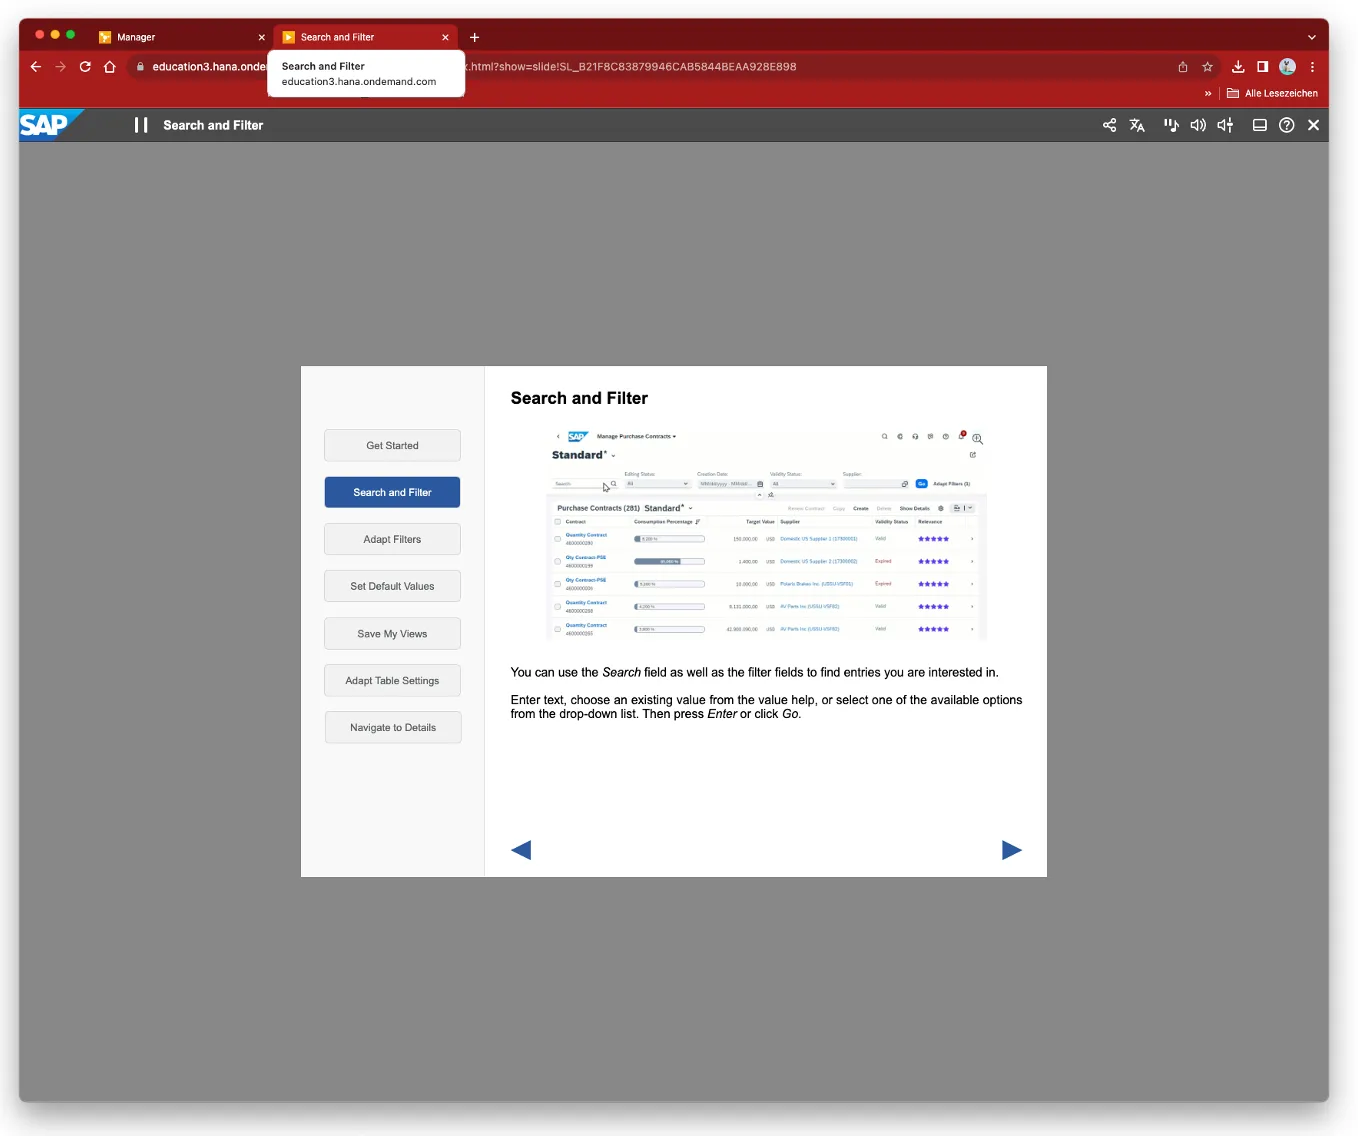Screen dimensions: 1358x1136
Task: Open Chrome three-dot menu
Action: point(1312,67)
